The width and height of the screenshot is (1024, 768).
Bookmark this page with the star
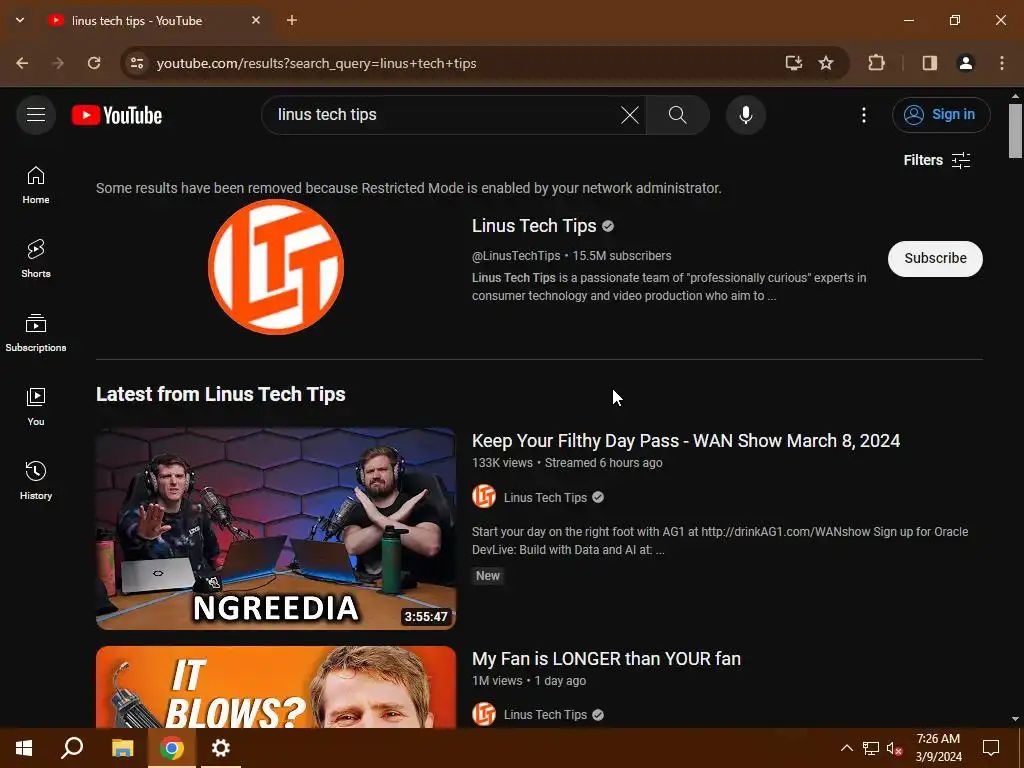[826, 63]
